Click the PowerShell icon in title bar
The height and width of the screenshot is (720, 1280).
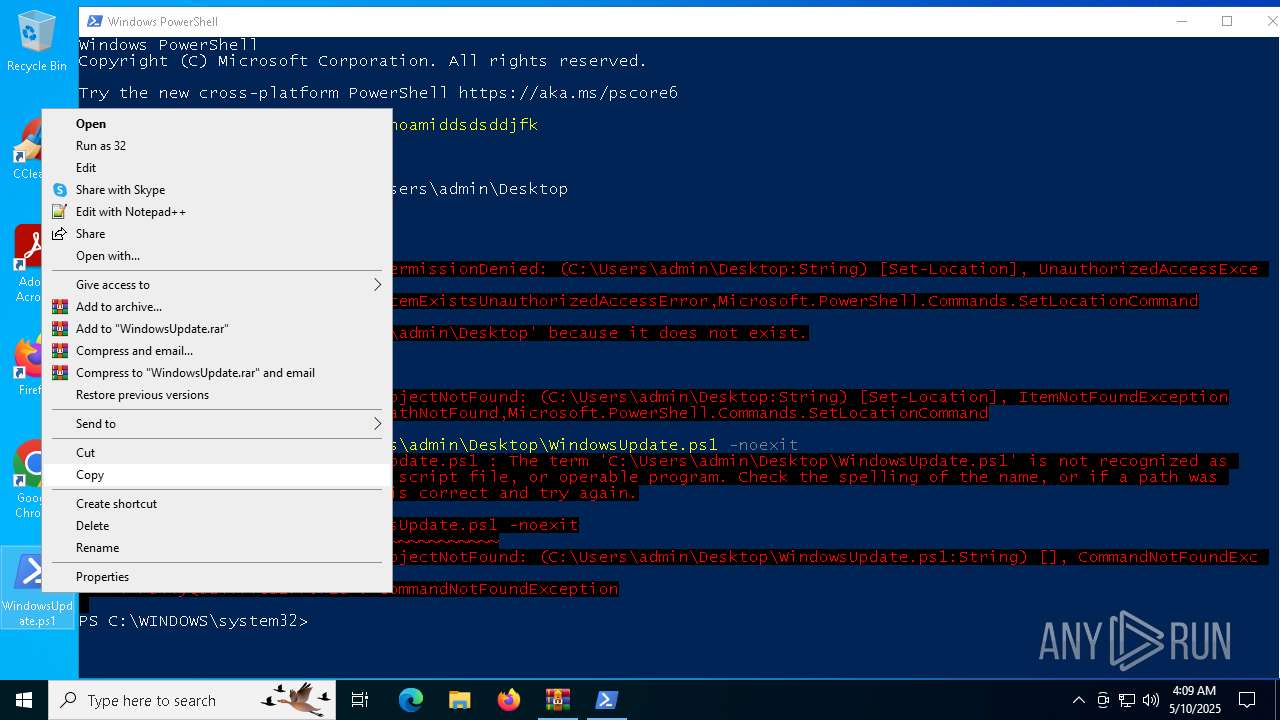click(94, 21)
